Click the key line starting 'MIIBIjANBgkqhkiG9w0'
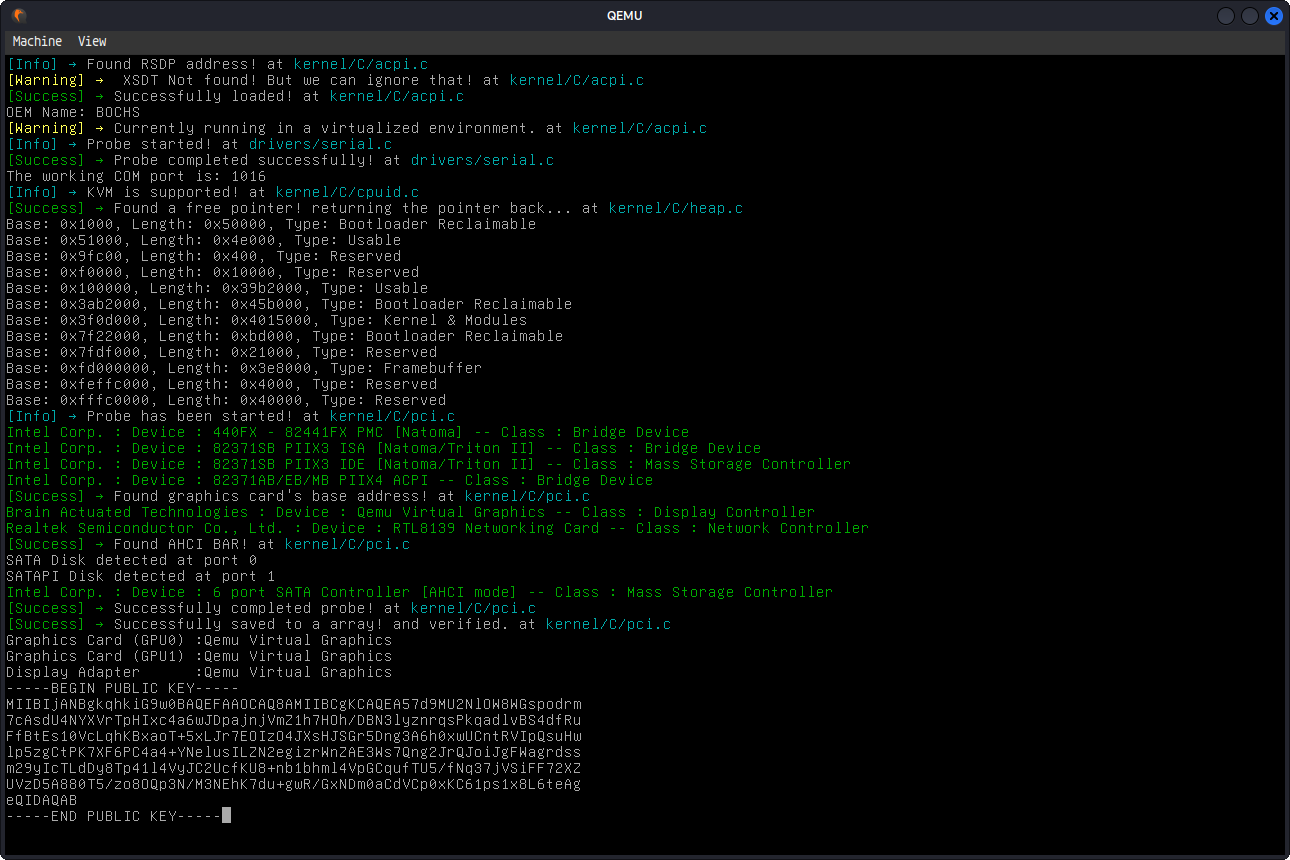1290x860 pixels. [294, 704]
